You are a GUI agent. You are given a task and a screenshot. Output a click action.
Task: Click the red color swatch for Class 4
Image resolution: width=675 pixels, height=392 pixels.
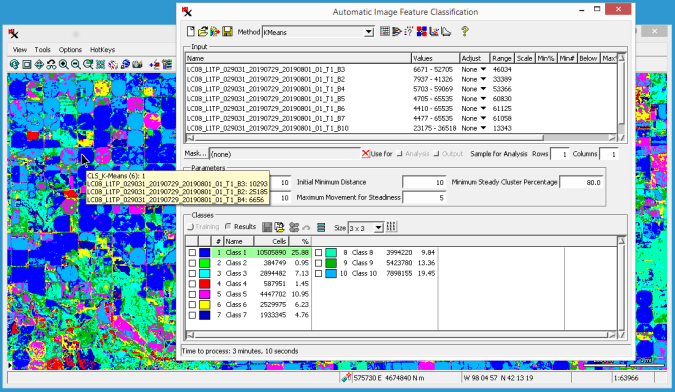204,284
